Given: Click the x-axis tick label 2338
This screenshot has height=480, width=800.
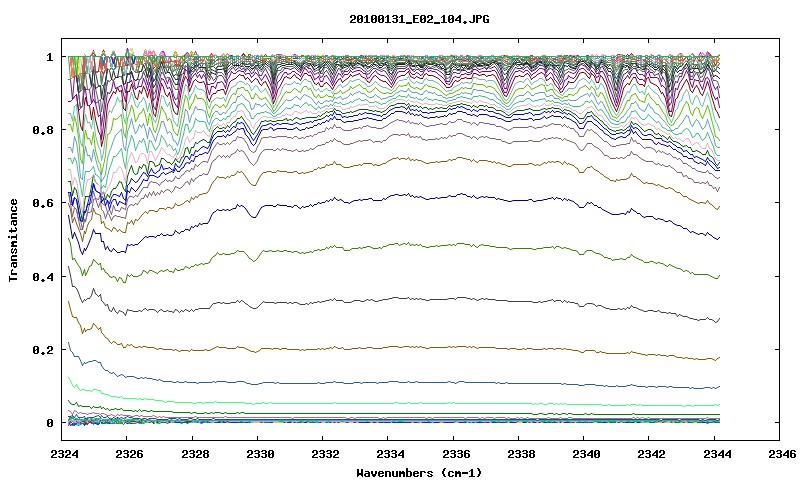Looking at the screenshot, I should click(x=521, y=454).
